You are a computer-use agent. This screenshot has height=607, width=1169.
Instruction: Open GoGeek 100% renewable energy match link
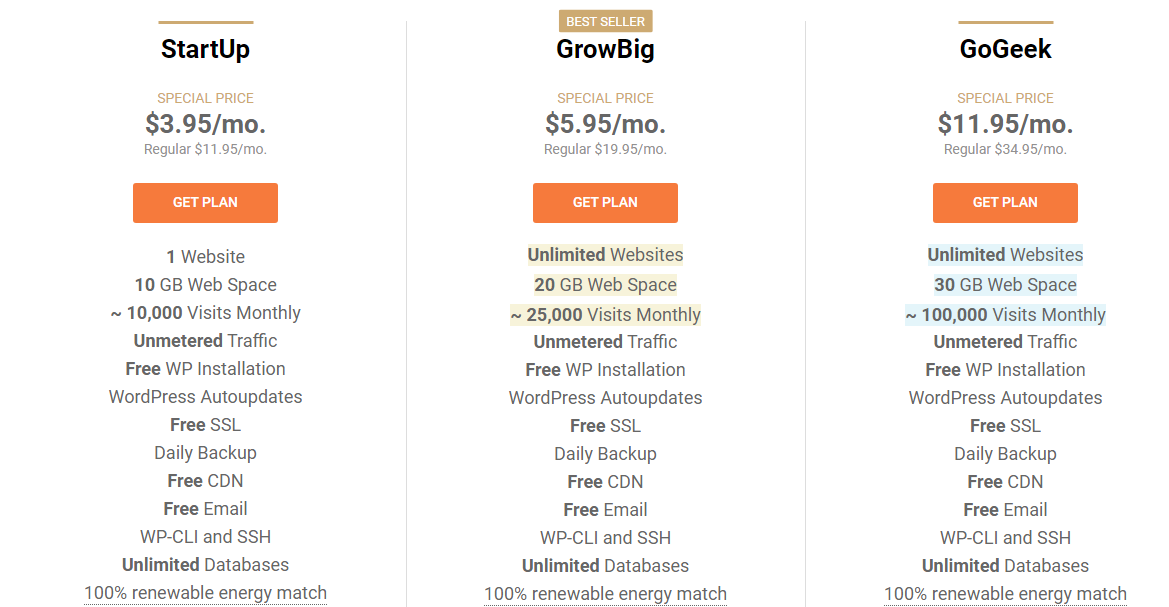pyautogui.click(x=1005, y=594)
